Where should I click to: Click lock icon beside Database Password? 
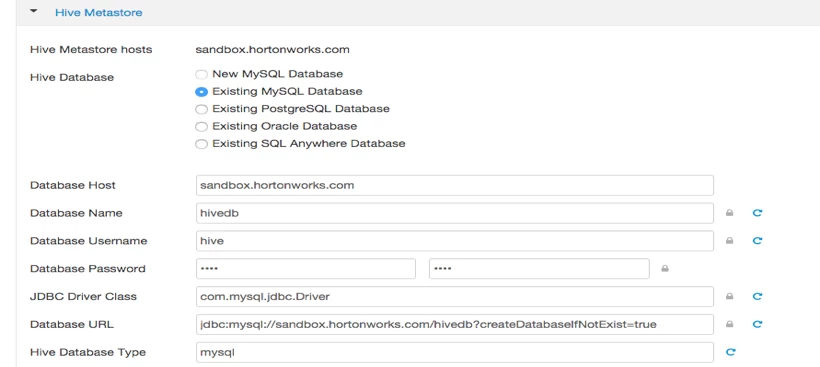(665, 269)
